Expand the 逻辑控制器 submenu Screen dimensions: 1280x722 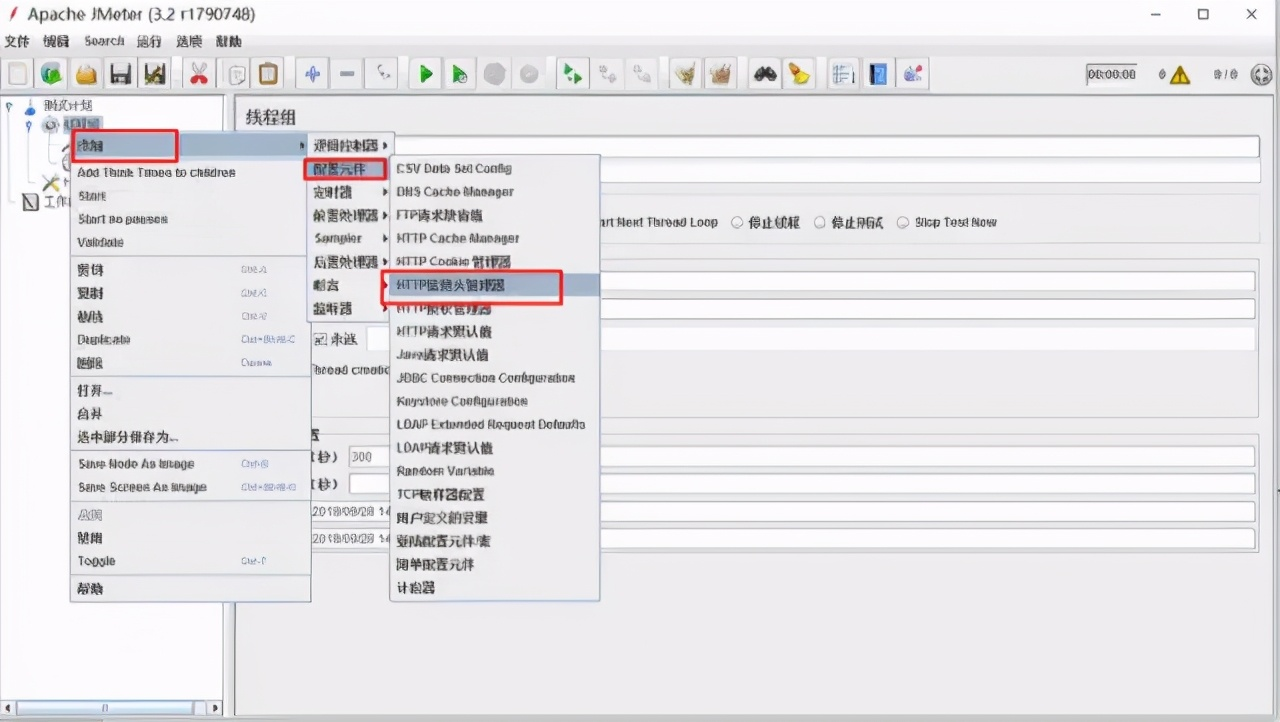(x=350, y=145)
